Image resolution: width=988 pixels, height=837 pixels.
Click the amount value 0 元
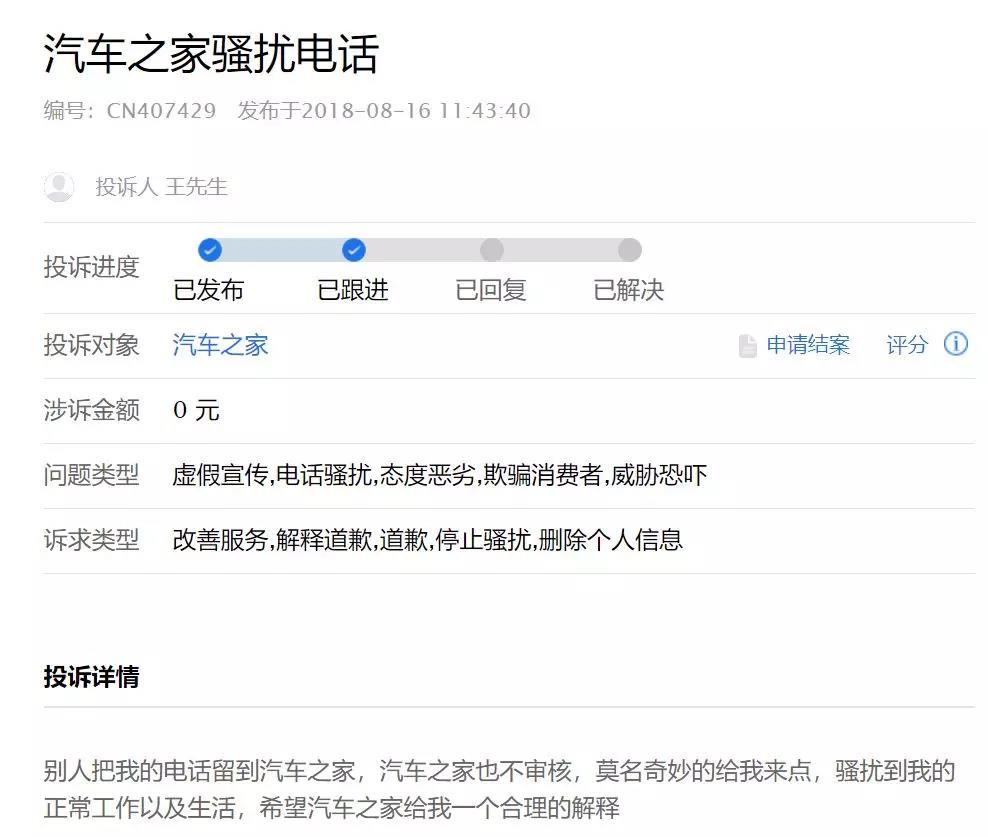click(196, 410)
